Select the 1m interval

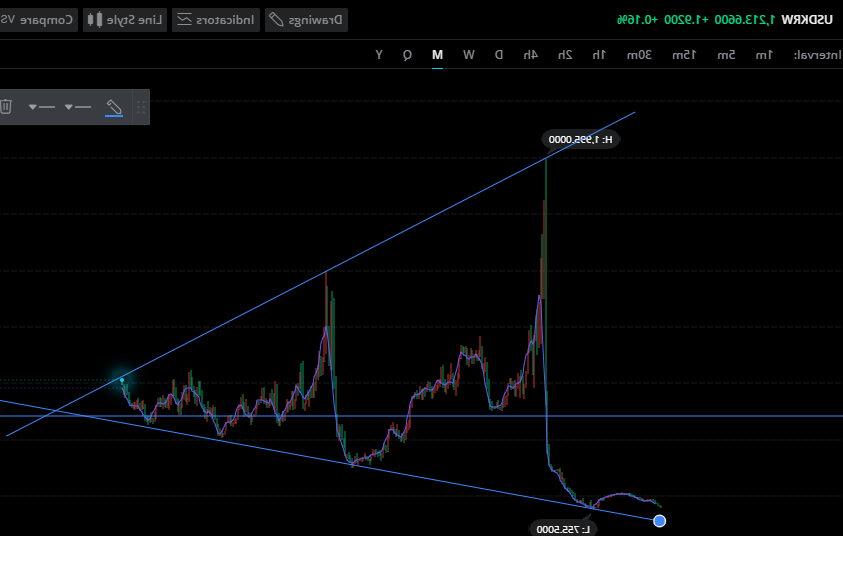763,54
